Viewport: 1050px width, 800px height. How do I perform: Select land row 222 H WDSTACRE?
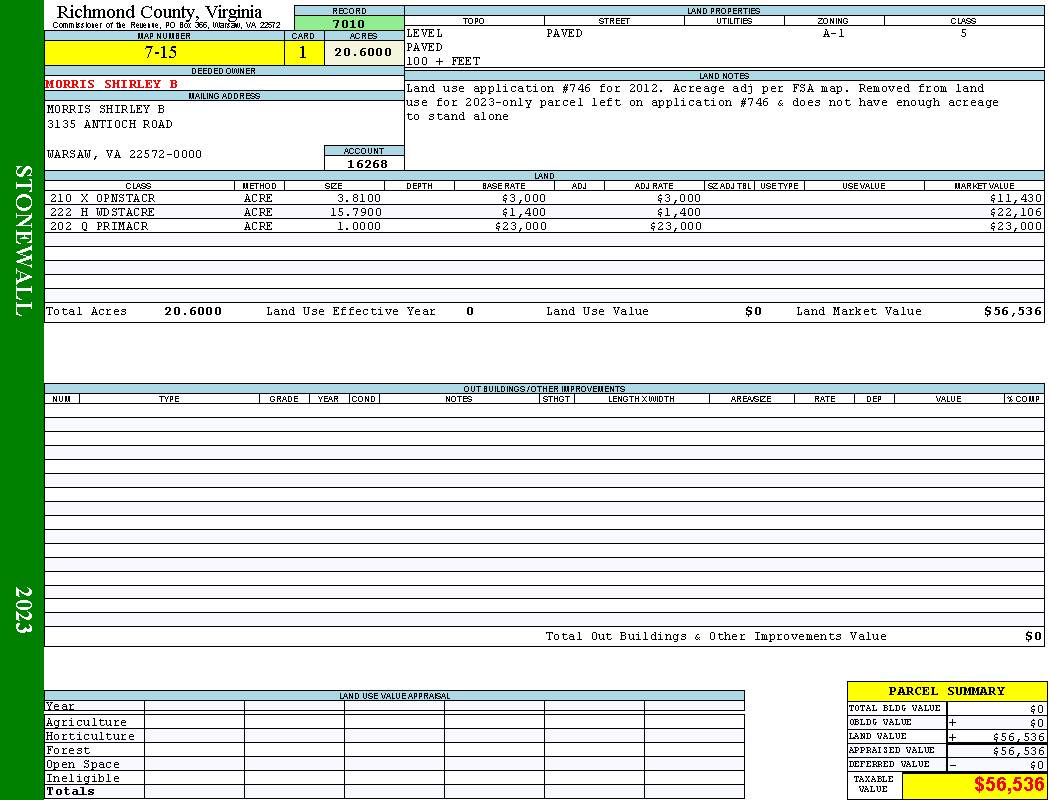coord(544,212)
